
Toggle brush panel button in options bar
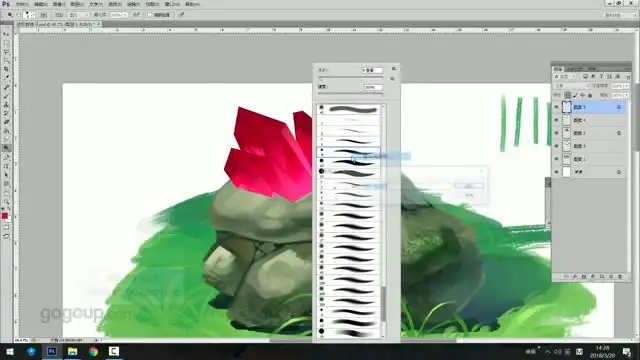click(44, 15)
